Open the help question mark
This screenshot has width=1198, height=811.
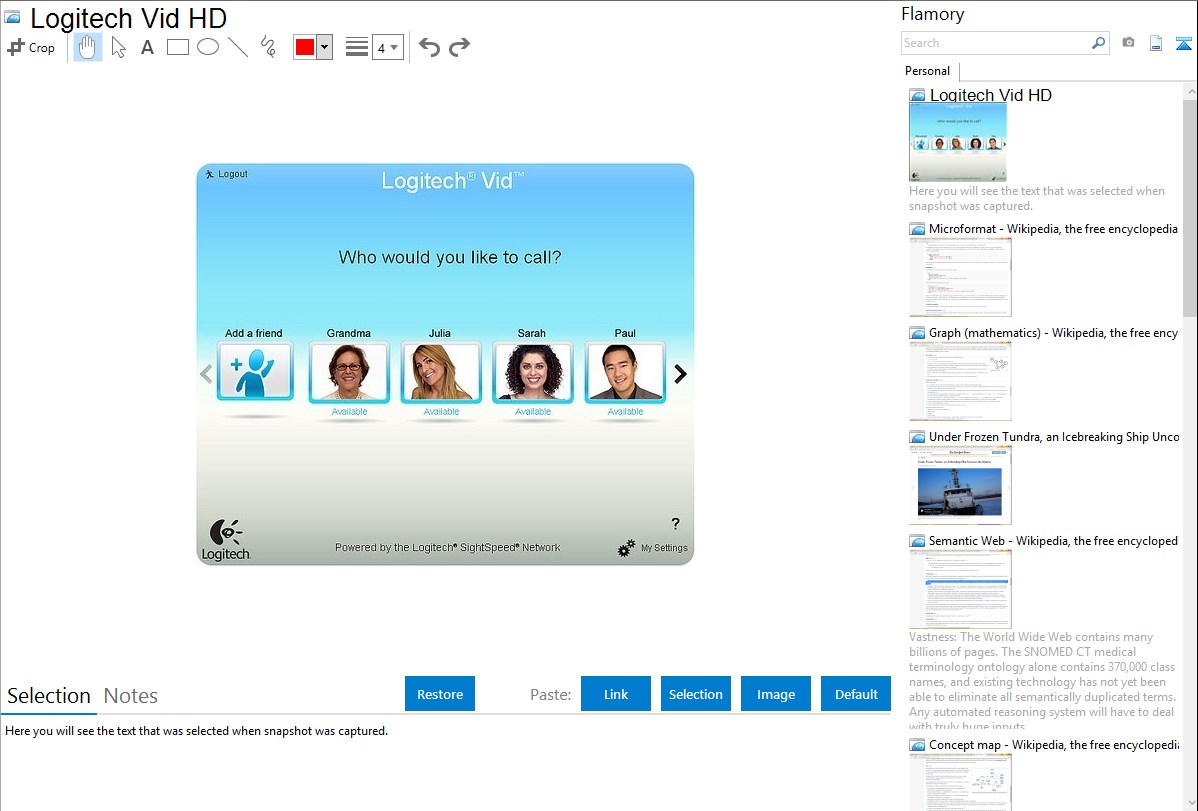[x=675, y=524]
